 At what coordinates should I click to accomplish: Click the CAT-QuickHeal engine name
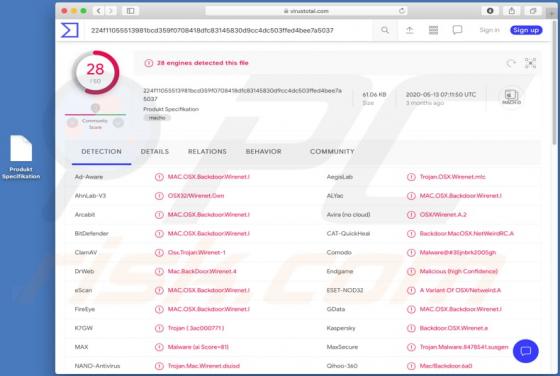tap(348, 234)
